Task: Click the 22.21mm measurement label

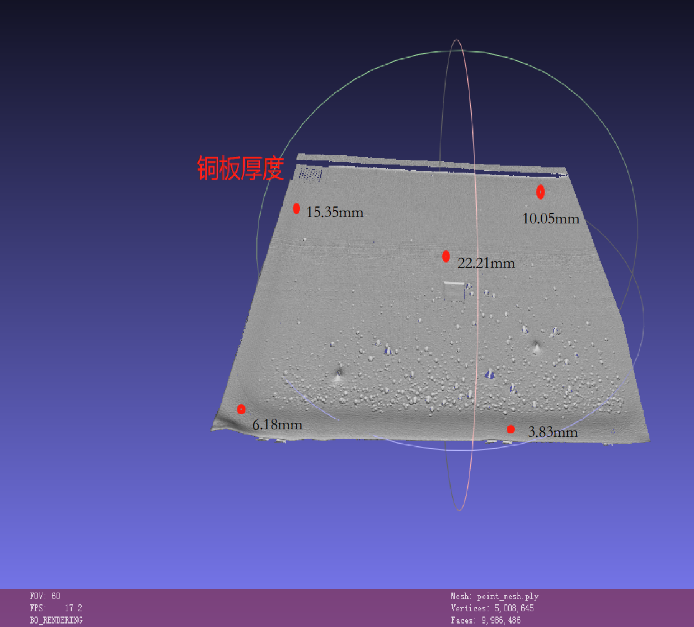Action: click(x=485, y=263)
